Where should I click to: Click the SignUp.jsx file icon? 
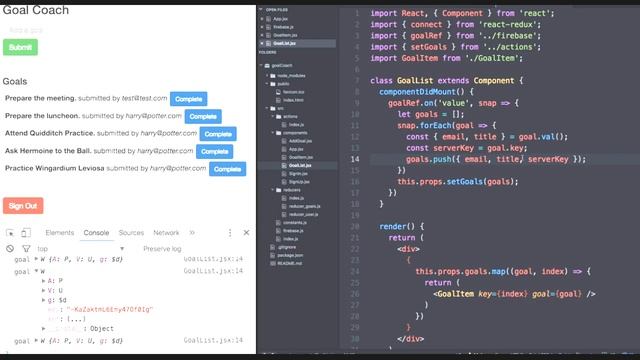[284, 182]
